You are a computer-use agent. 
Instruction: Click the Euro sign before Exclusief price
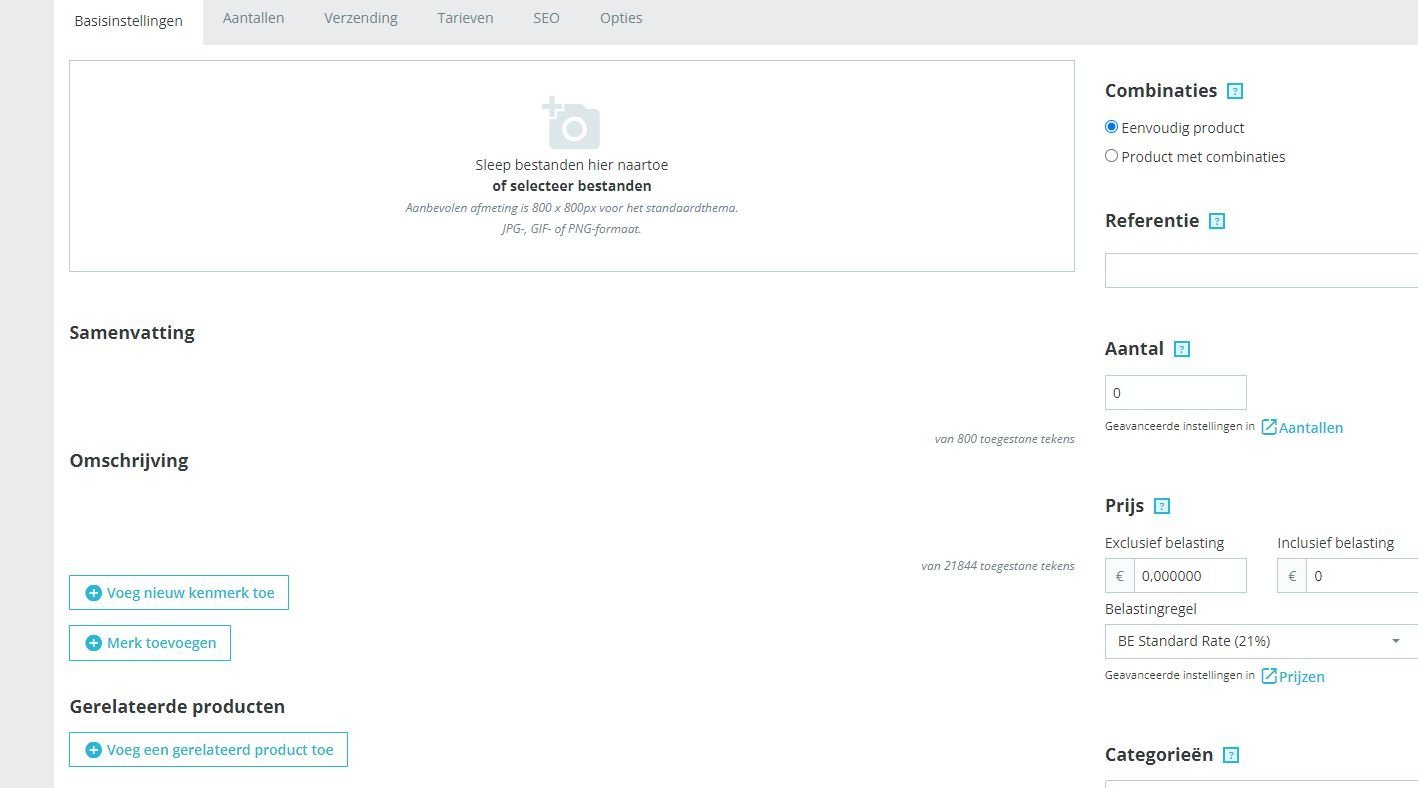(x=1120, y=576)
